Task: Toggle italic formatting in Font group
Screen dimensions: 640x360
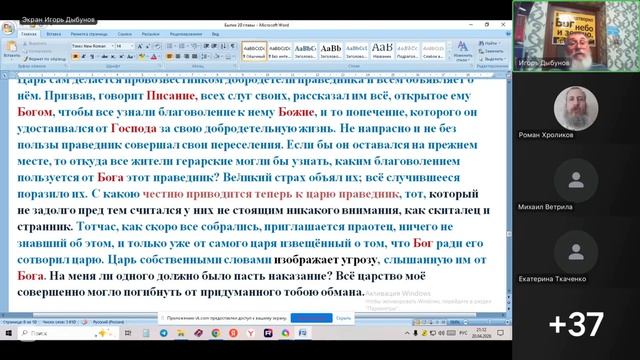Action: pyautogui.click(x=84, y=56)
